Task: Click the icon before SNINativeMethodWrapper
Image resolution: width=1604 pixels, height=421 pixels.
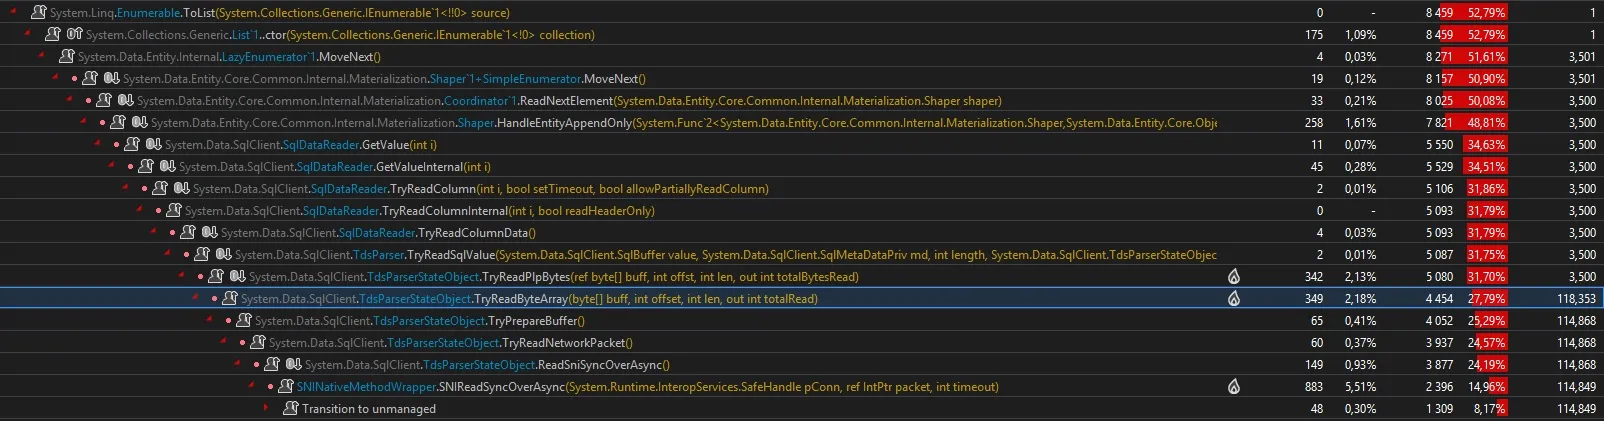Action: pos(285,387)
